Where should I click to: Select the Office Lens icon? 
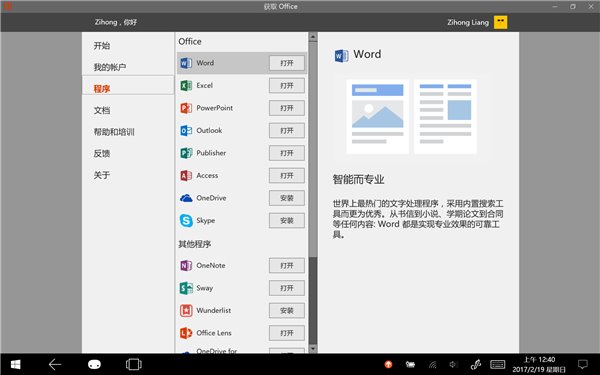click(186, 333)
